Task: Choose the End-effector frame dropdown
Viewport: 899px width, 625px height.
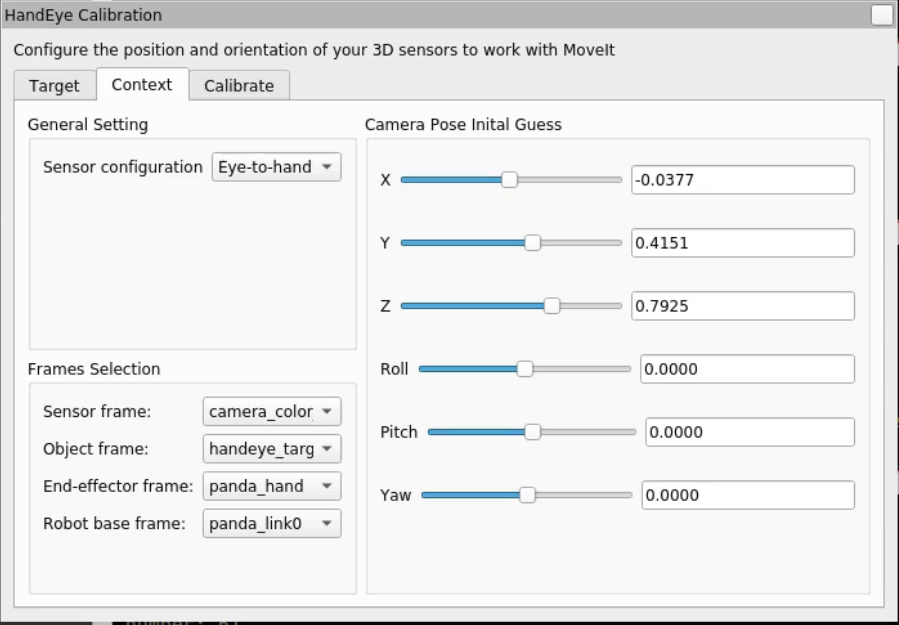Action: [x=272, y=486]
